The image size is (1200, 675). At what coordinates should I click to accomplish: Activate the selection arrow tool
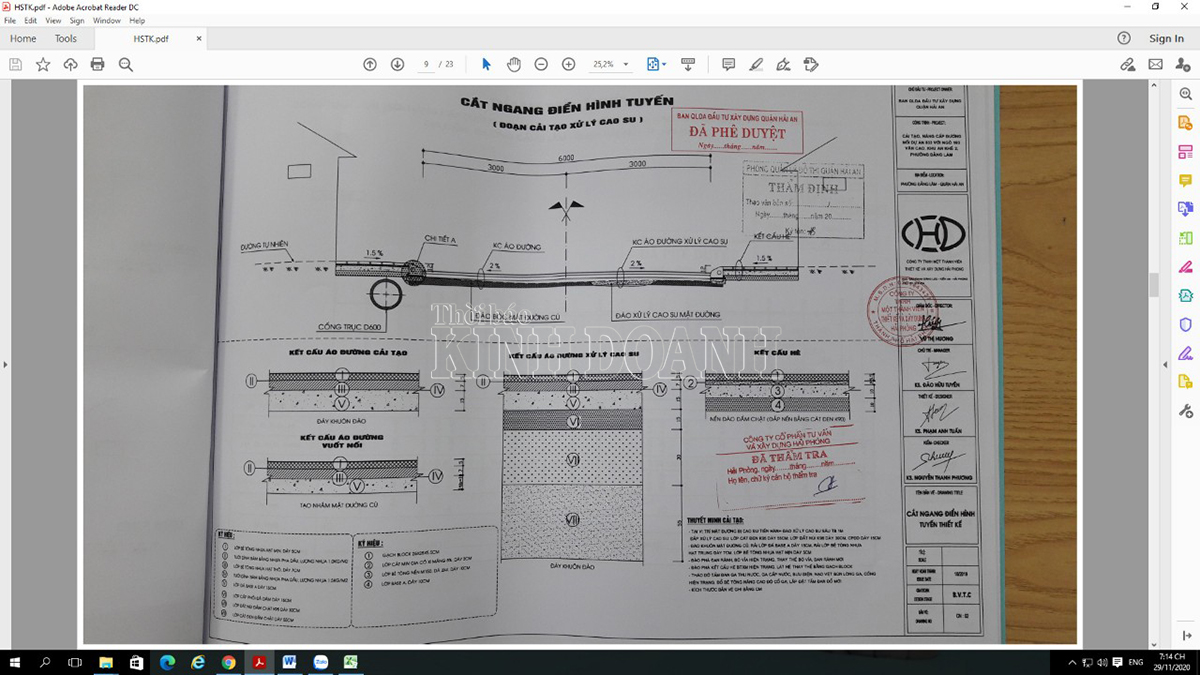[486, 64]
